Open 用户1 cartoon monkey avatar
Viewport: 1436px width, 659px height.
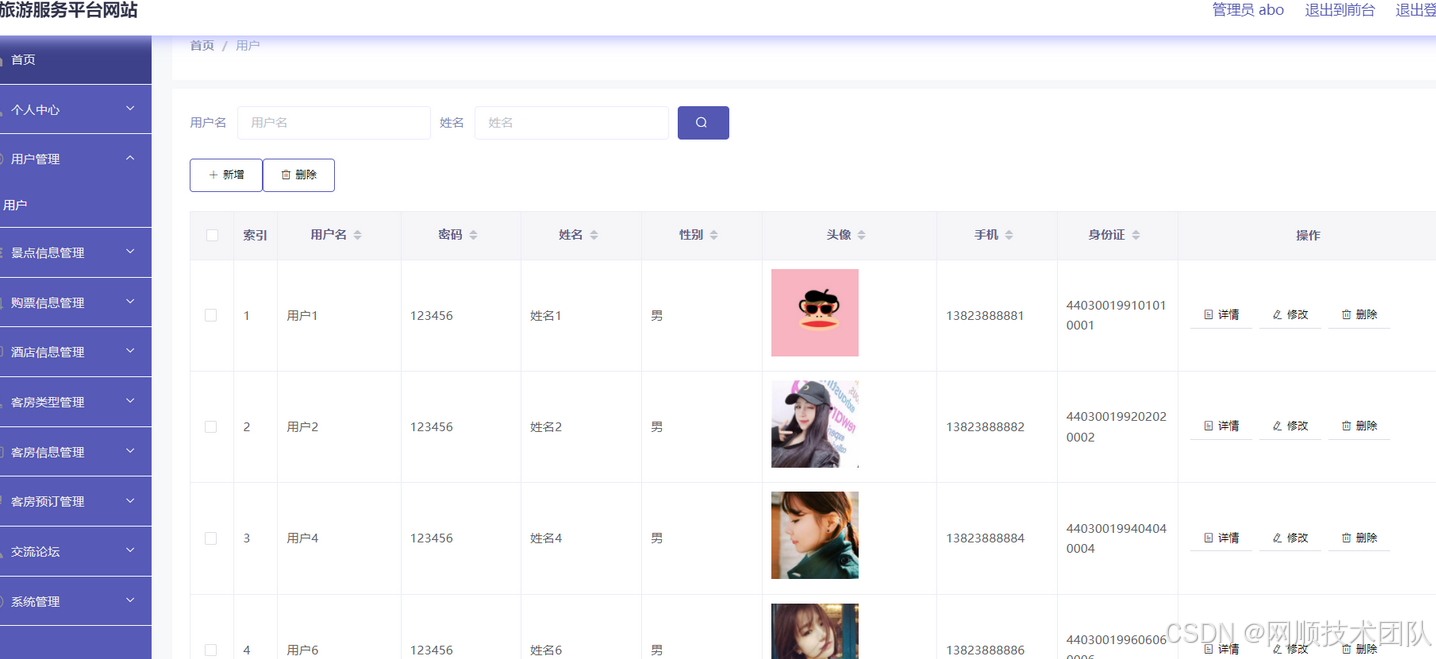(815, 313)
